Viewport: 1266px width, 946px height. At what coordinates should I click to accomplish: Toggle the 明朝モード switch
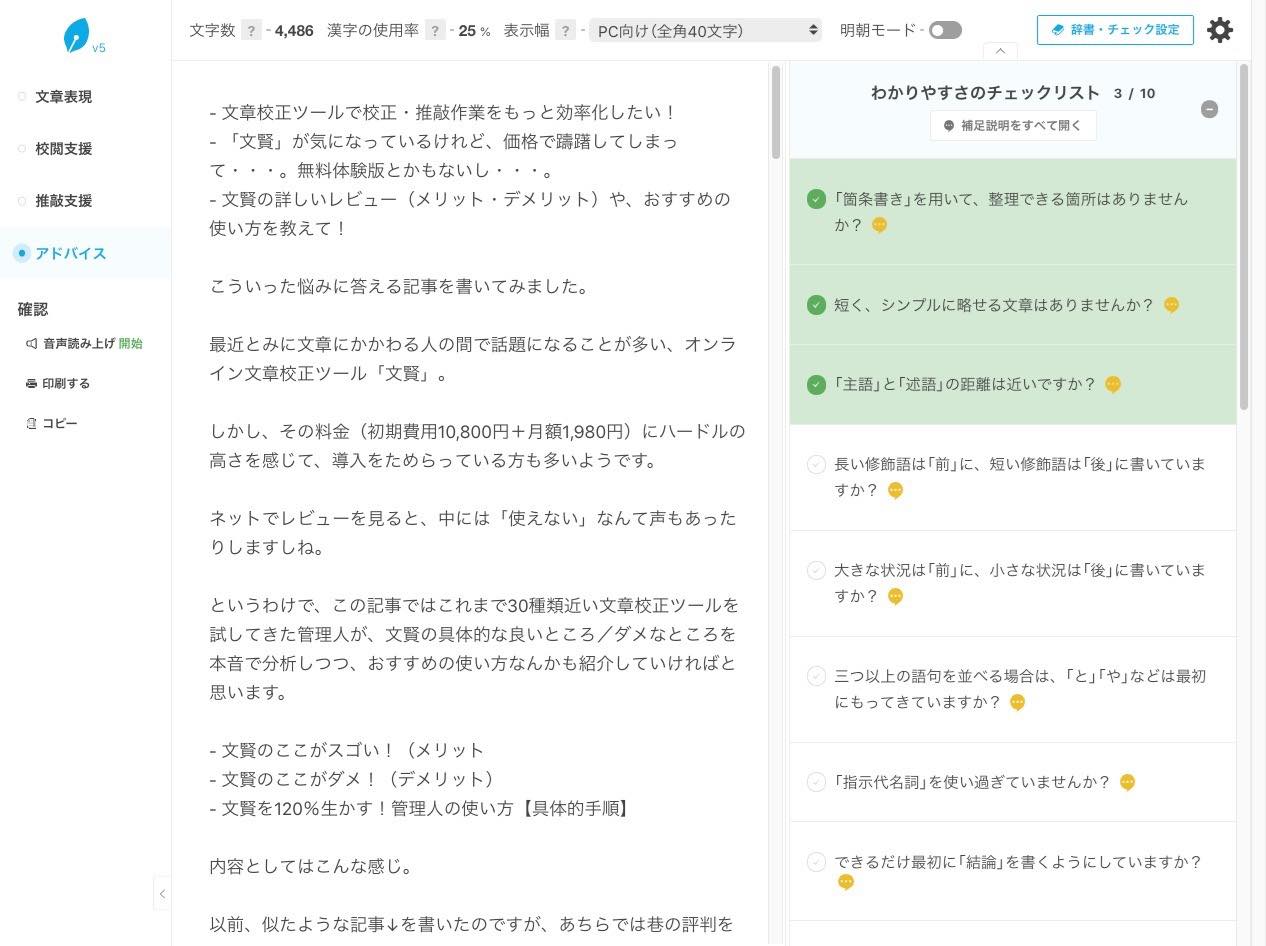pyautogui.click(x=945, y=30)
